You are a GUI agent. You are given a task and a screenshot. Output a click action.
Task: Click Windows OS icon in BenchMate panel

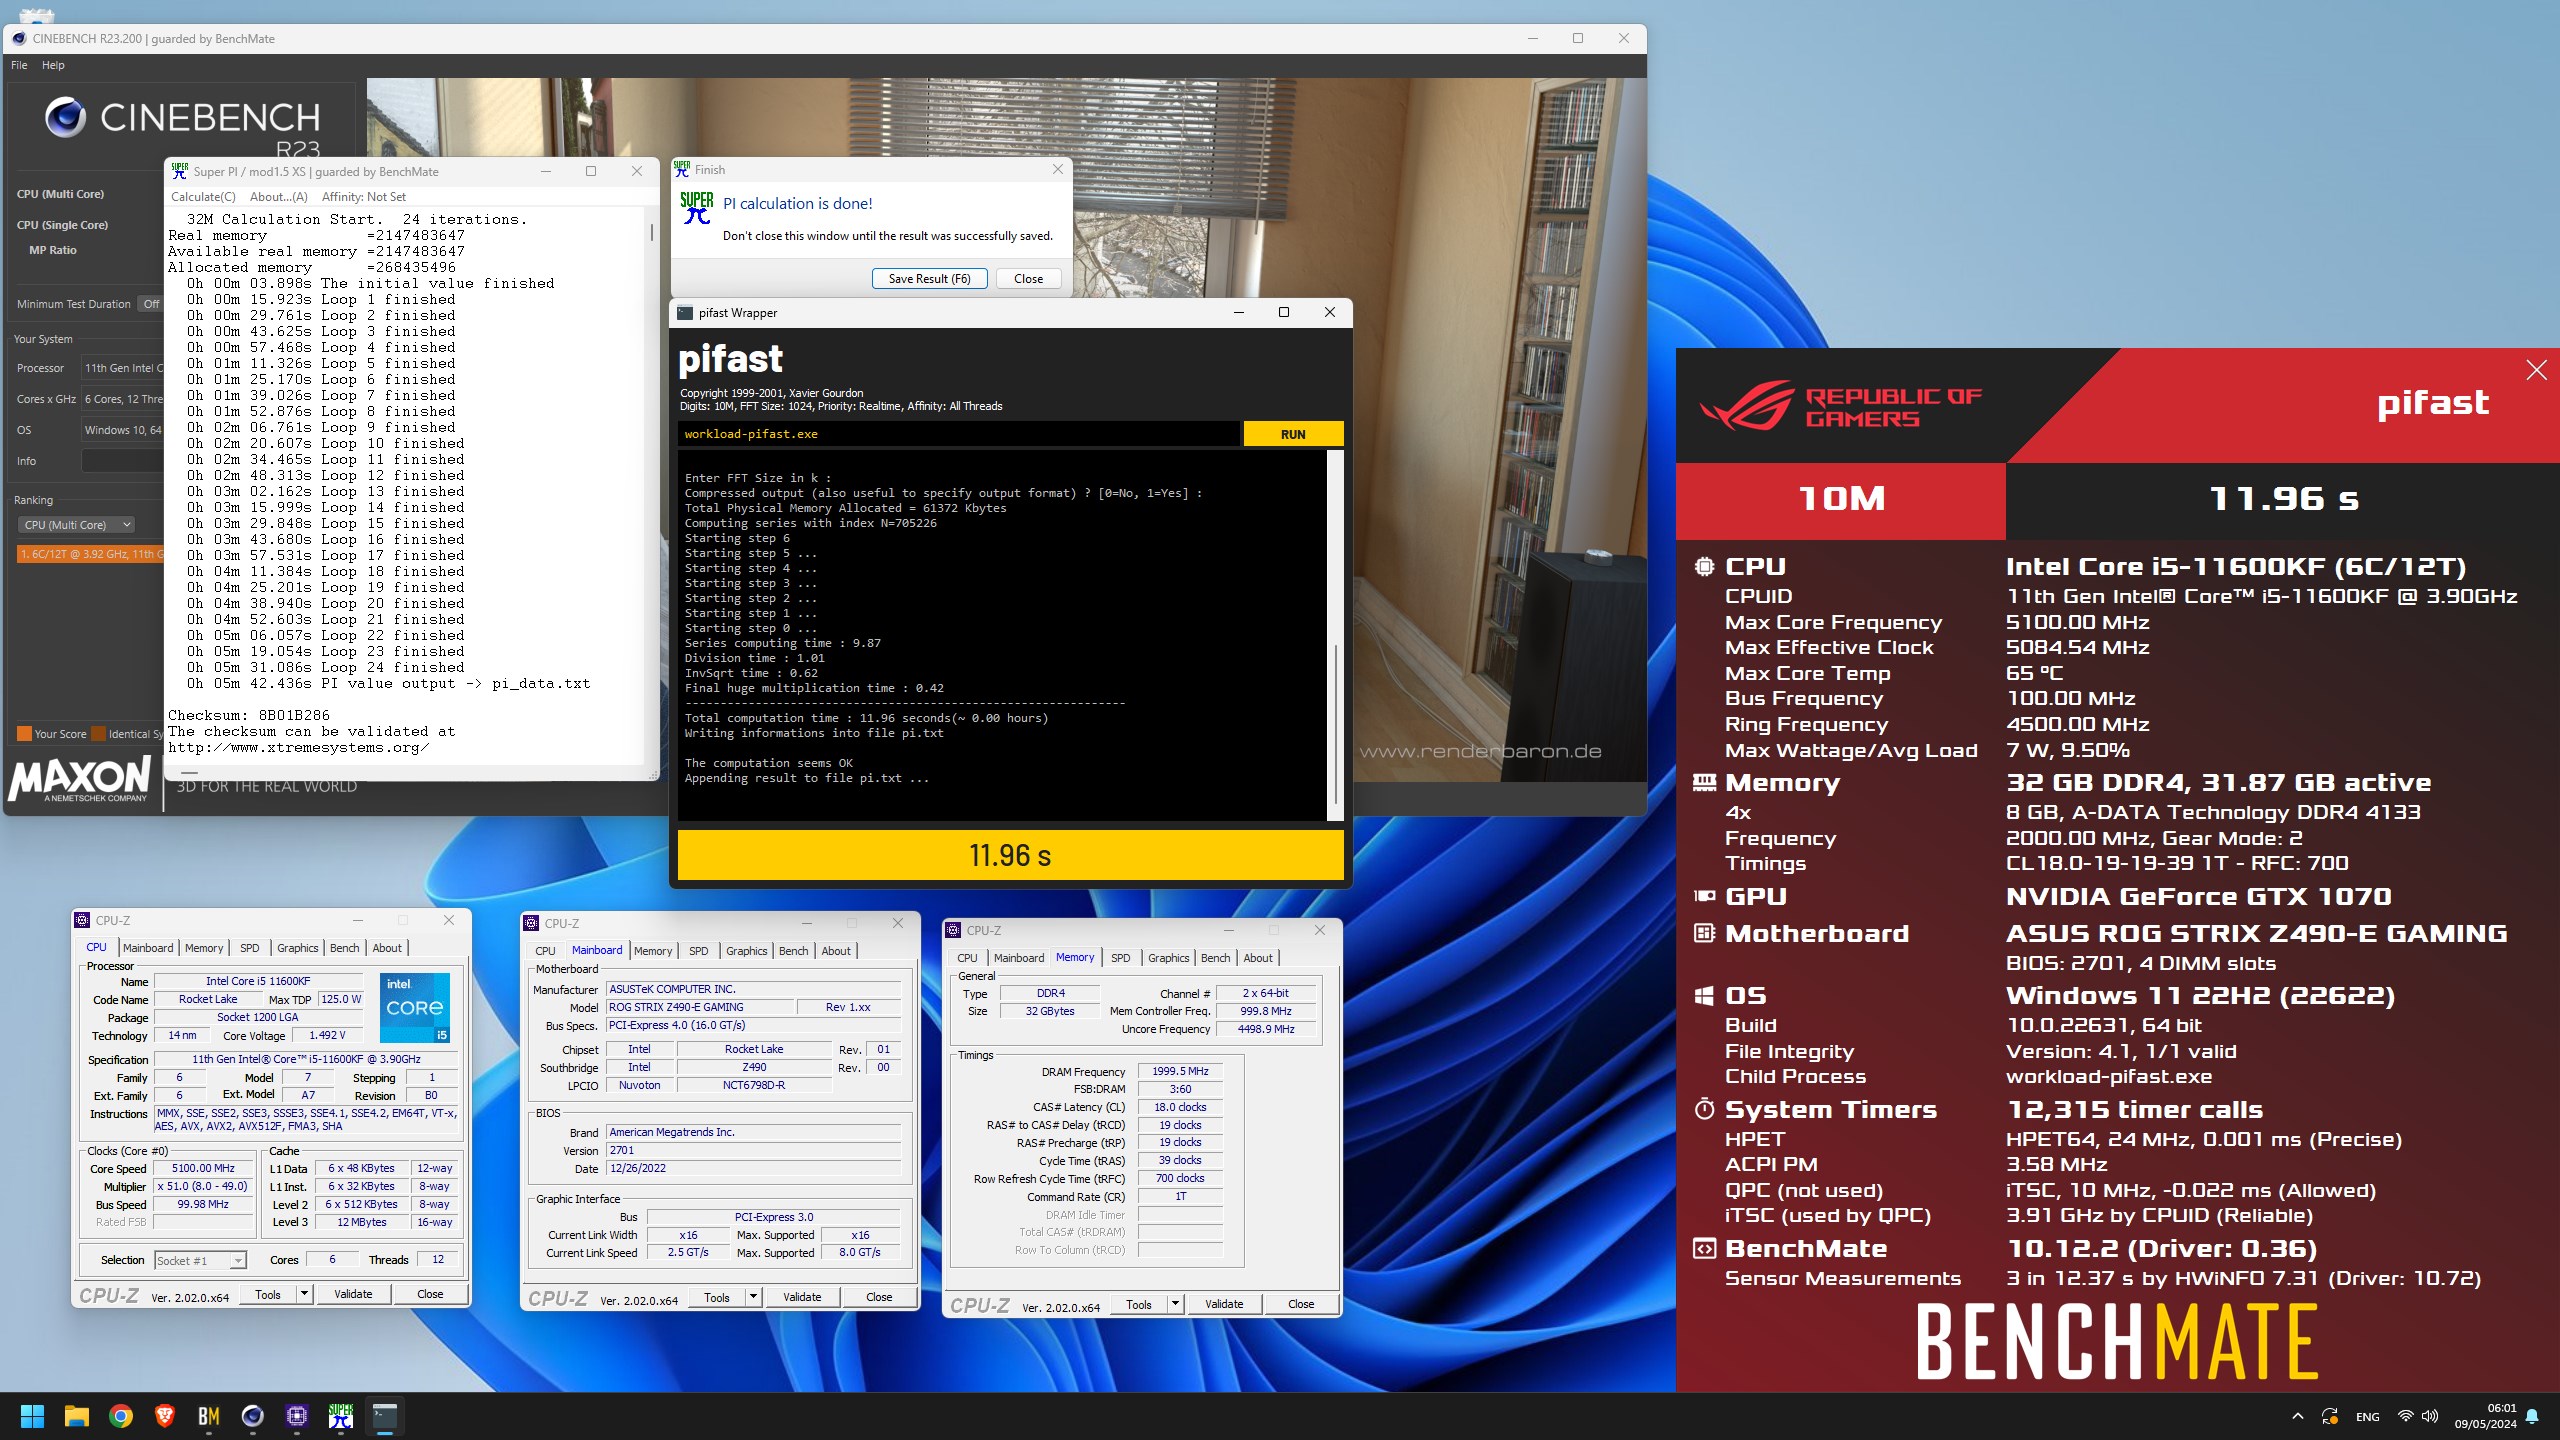(1704, 995)
